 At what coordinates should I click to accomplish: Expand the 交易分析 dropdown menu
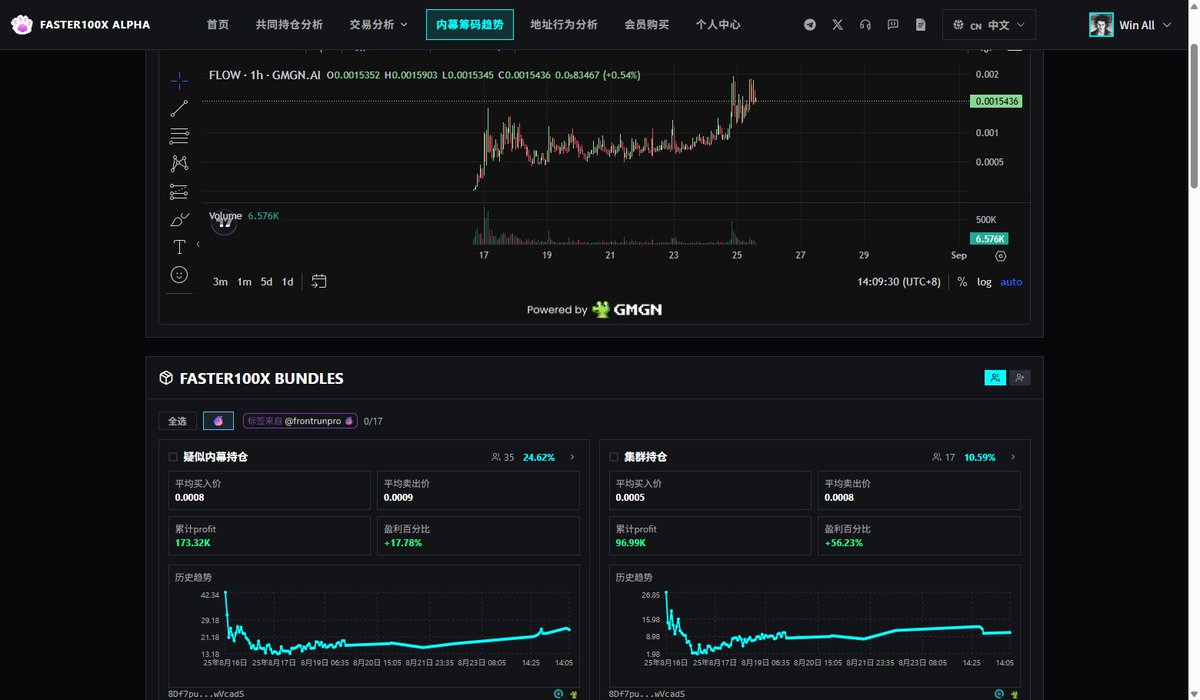[379, 24]
